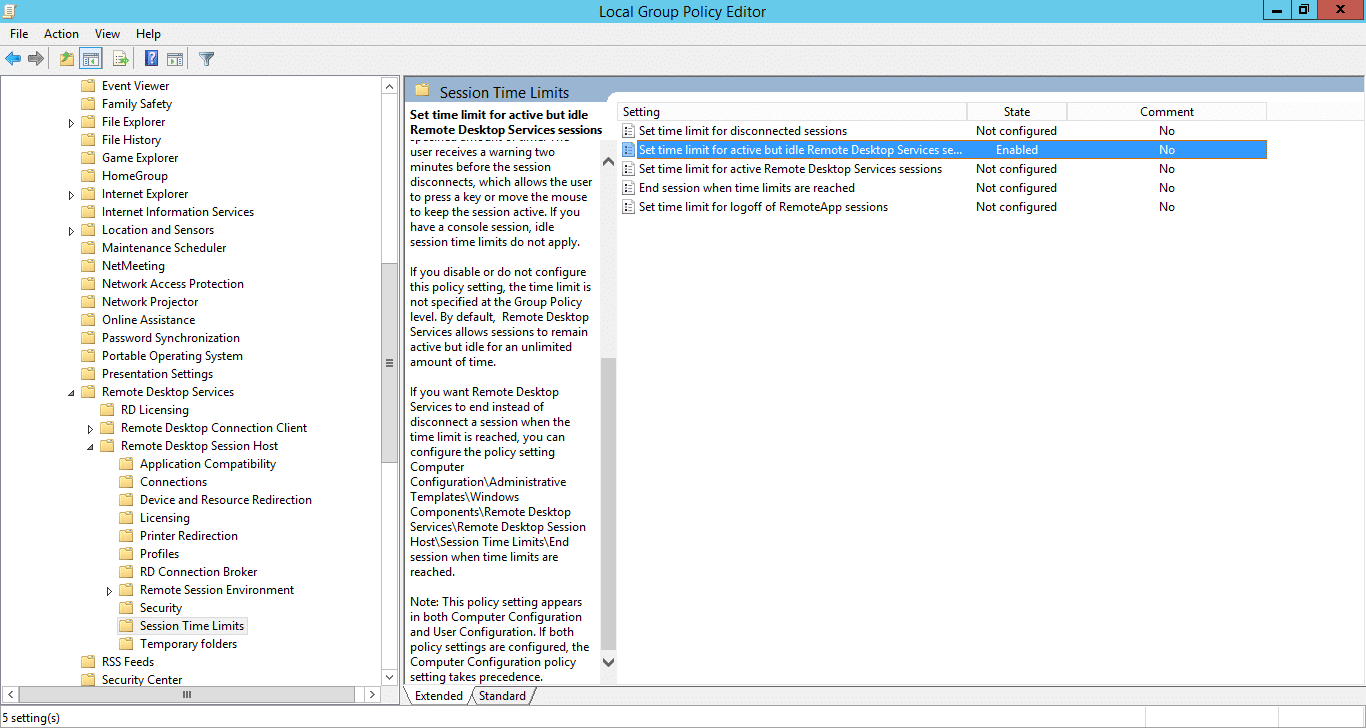Open the Help toolbar icon
Viewport: 1366px width, 728px height.
coord(151,59)
